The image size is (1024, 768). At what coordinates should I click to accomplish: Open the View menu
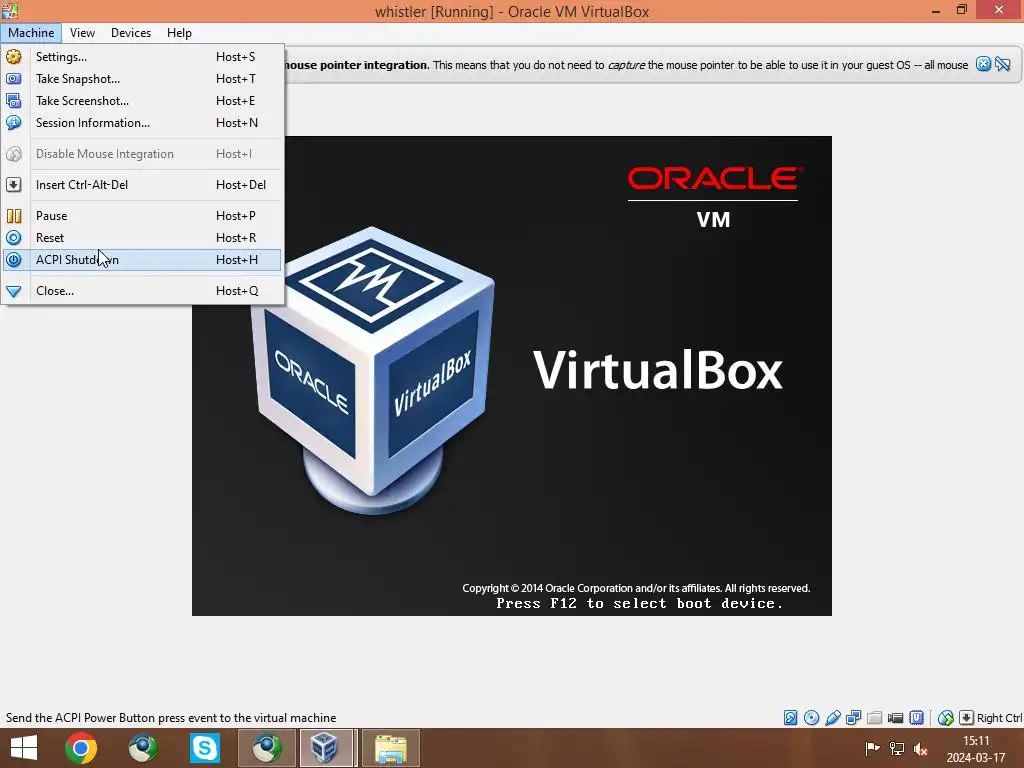click(82, 33)
